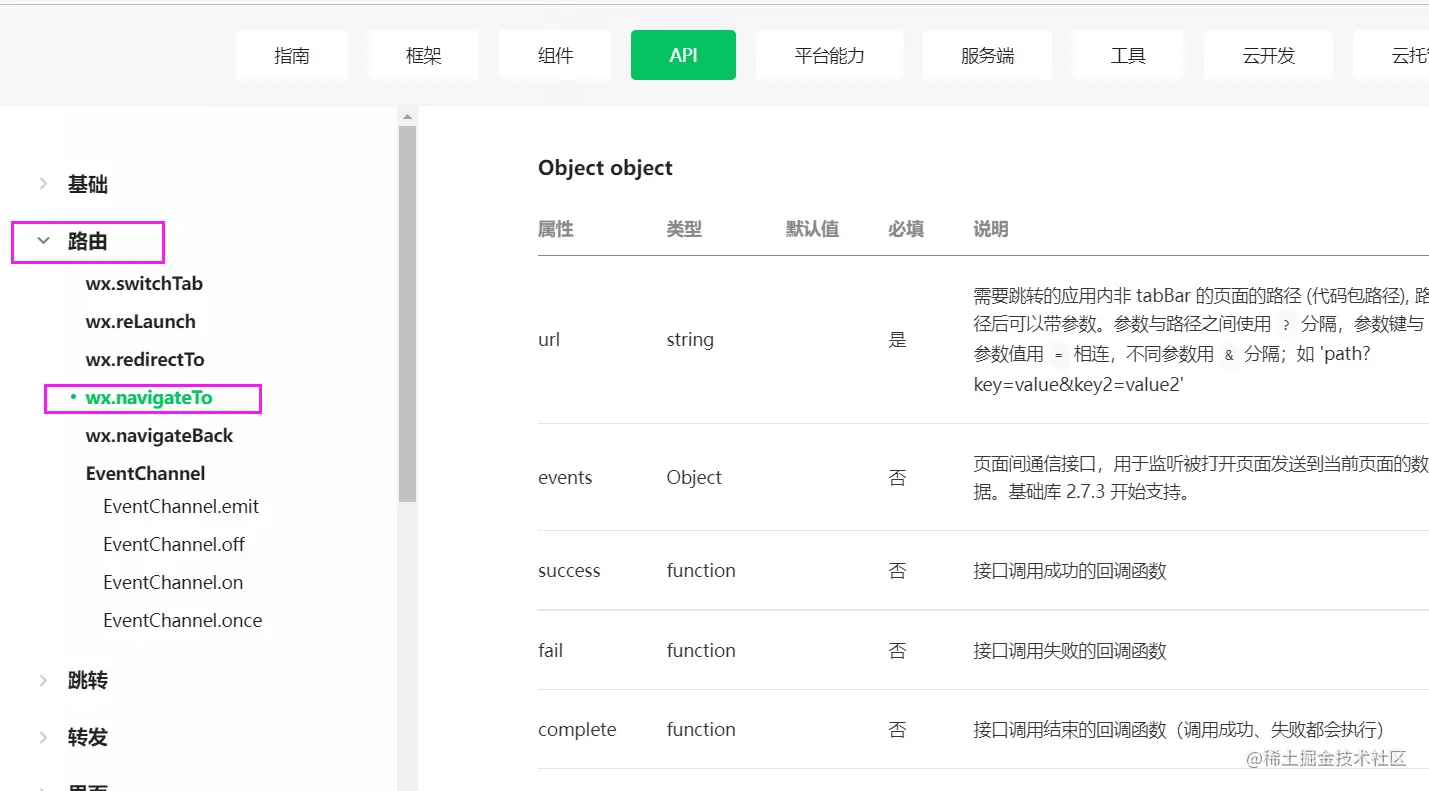Image resolution: width=1429 pixels, height=791 pixels.
Task: Click the sidebar scrollbar up arrow
Action: (407, 117)
